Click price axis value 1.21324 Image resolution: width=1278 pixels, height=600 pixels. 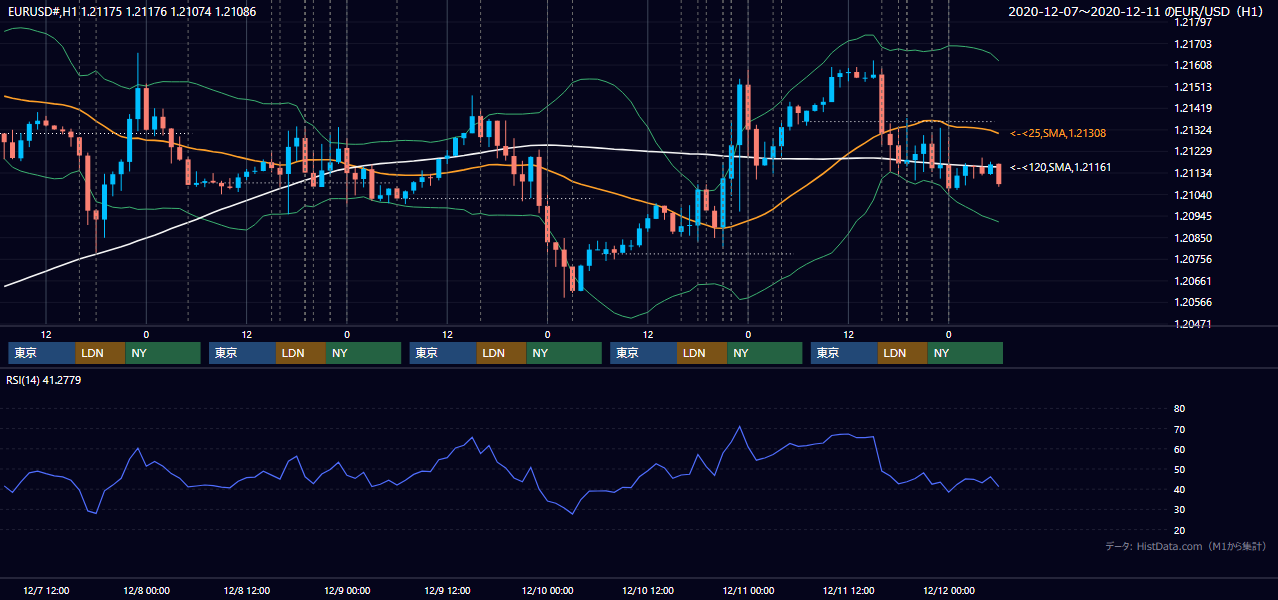1193,130
